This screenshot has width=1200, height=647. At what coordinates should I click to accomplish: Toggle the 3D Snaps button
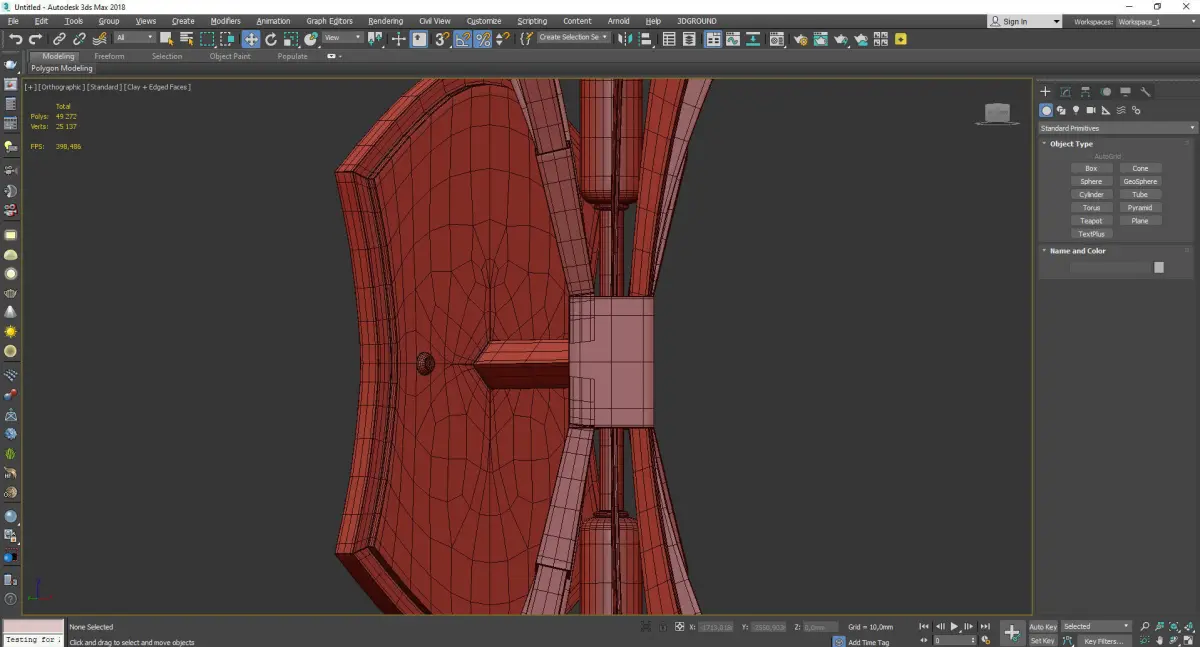(x=441, y=39)
